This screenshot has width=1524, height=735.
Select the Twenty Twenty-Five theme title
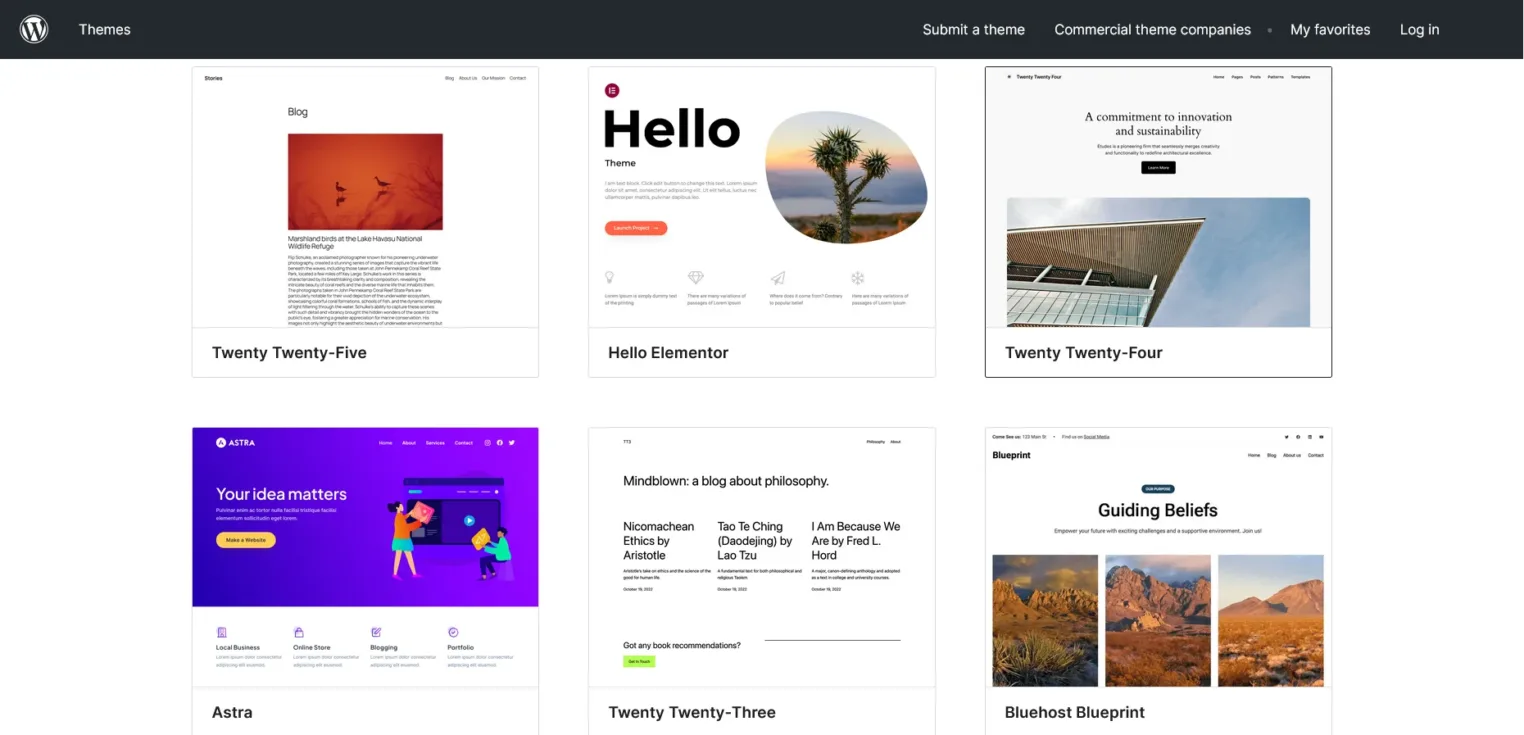click(289, 352)
